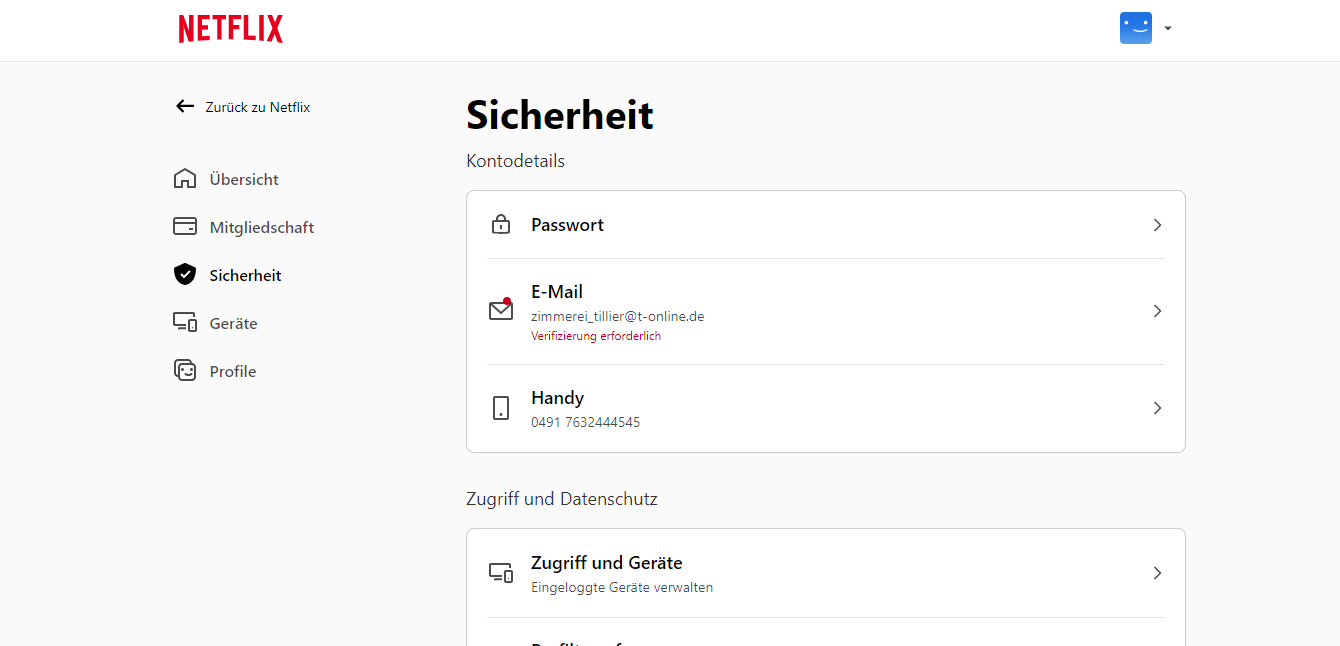Screen dimensions: 1340x646
Task: Open the Übersicht sidebar label
Action: [244, 180]
